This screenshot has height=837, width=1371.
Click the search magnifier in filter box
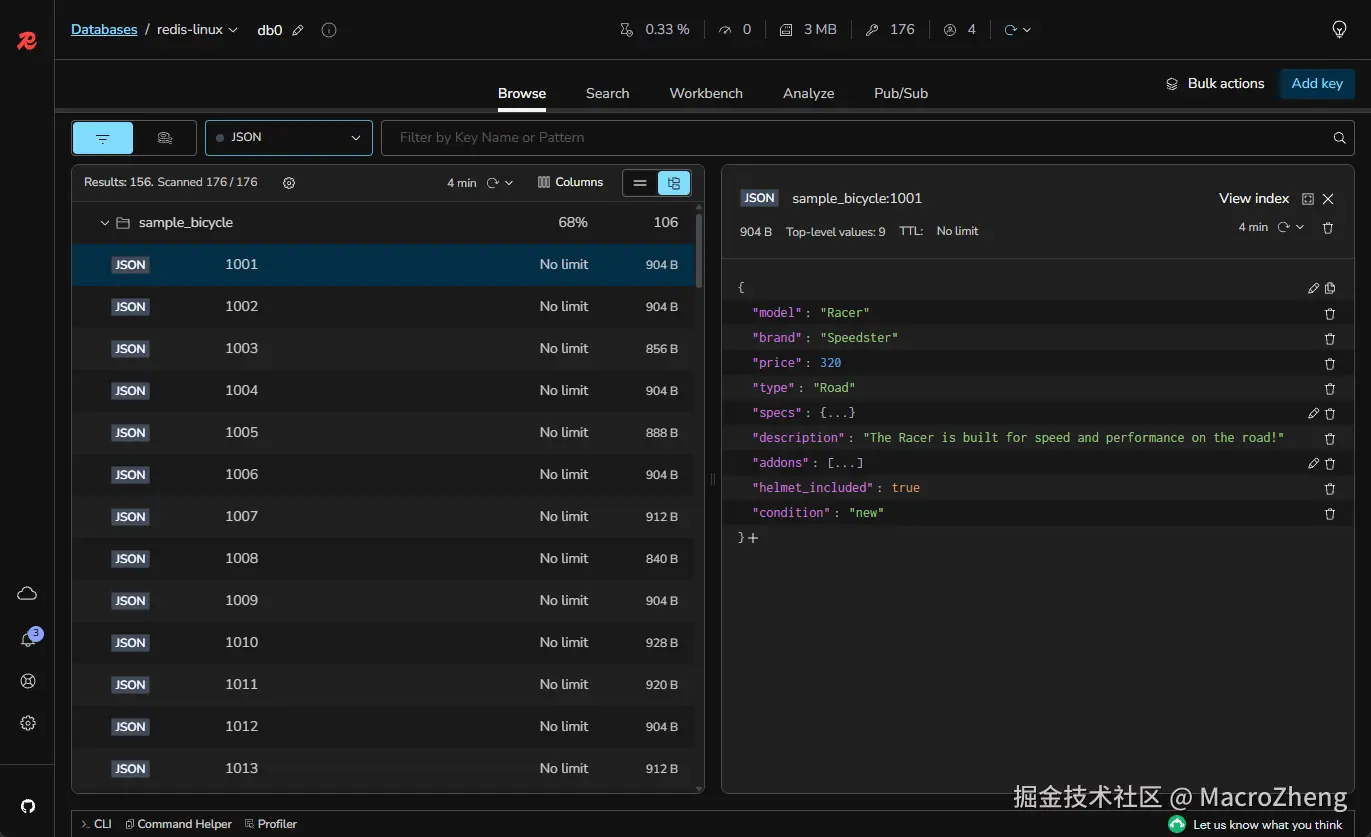pos(1340,138)
